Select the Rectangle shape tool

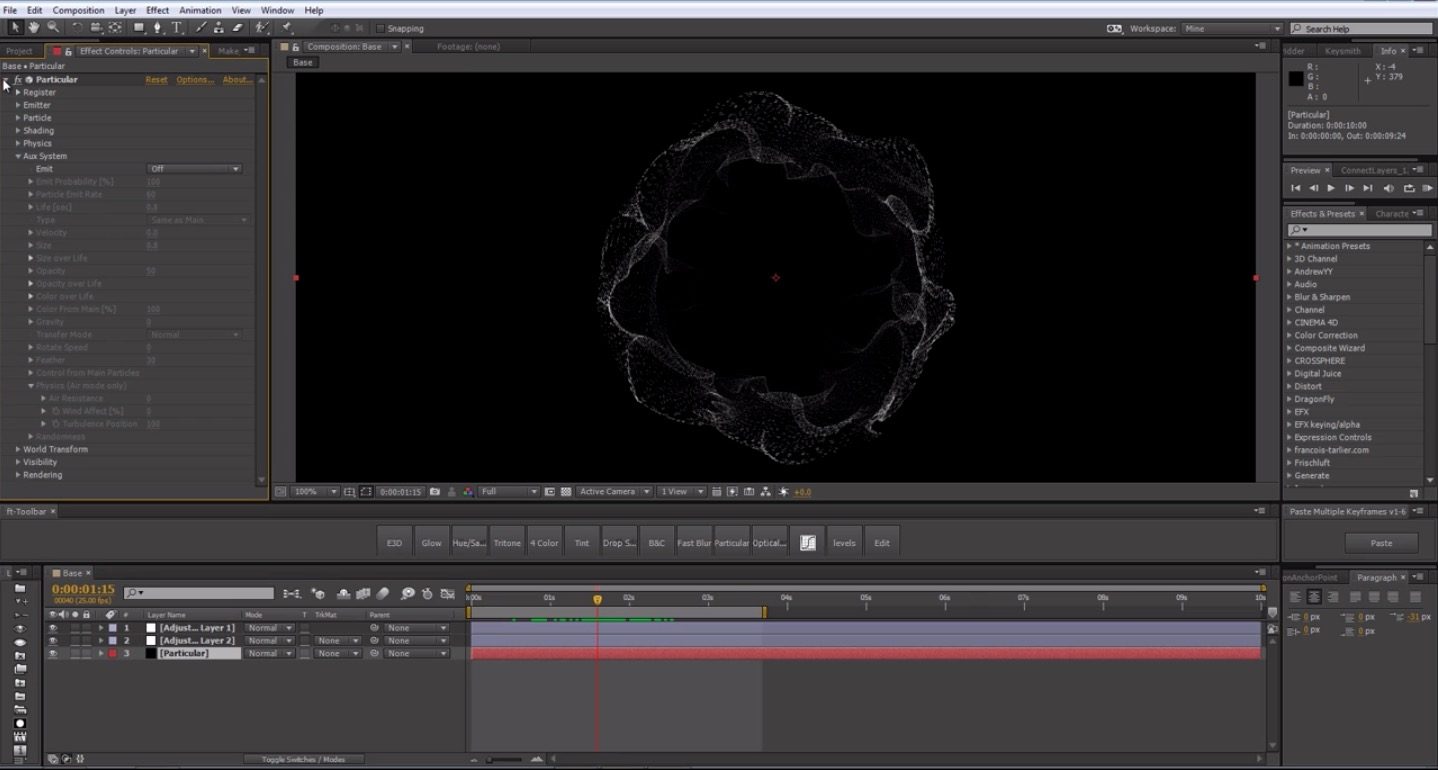pos(139,28)
